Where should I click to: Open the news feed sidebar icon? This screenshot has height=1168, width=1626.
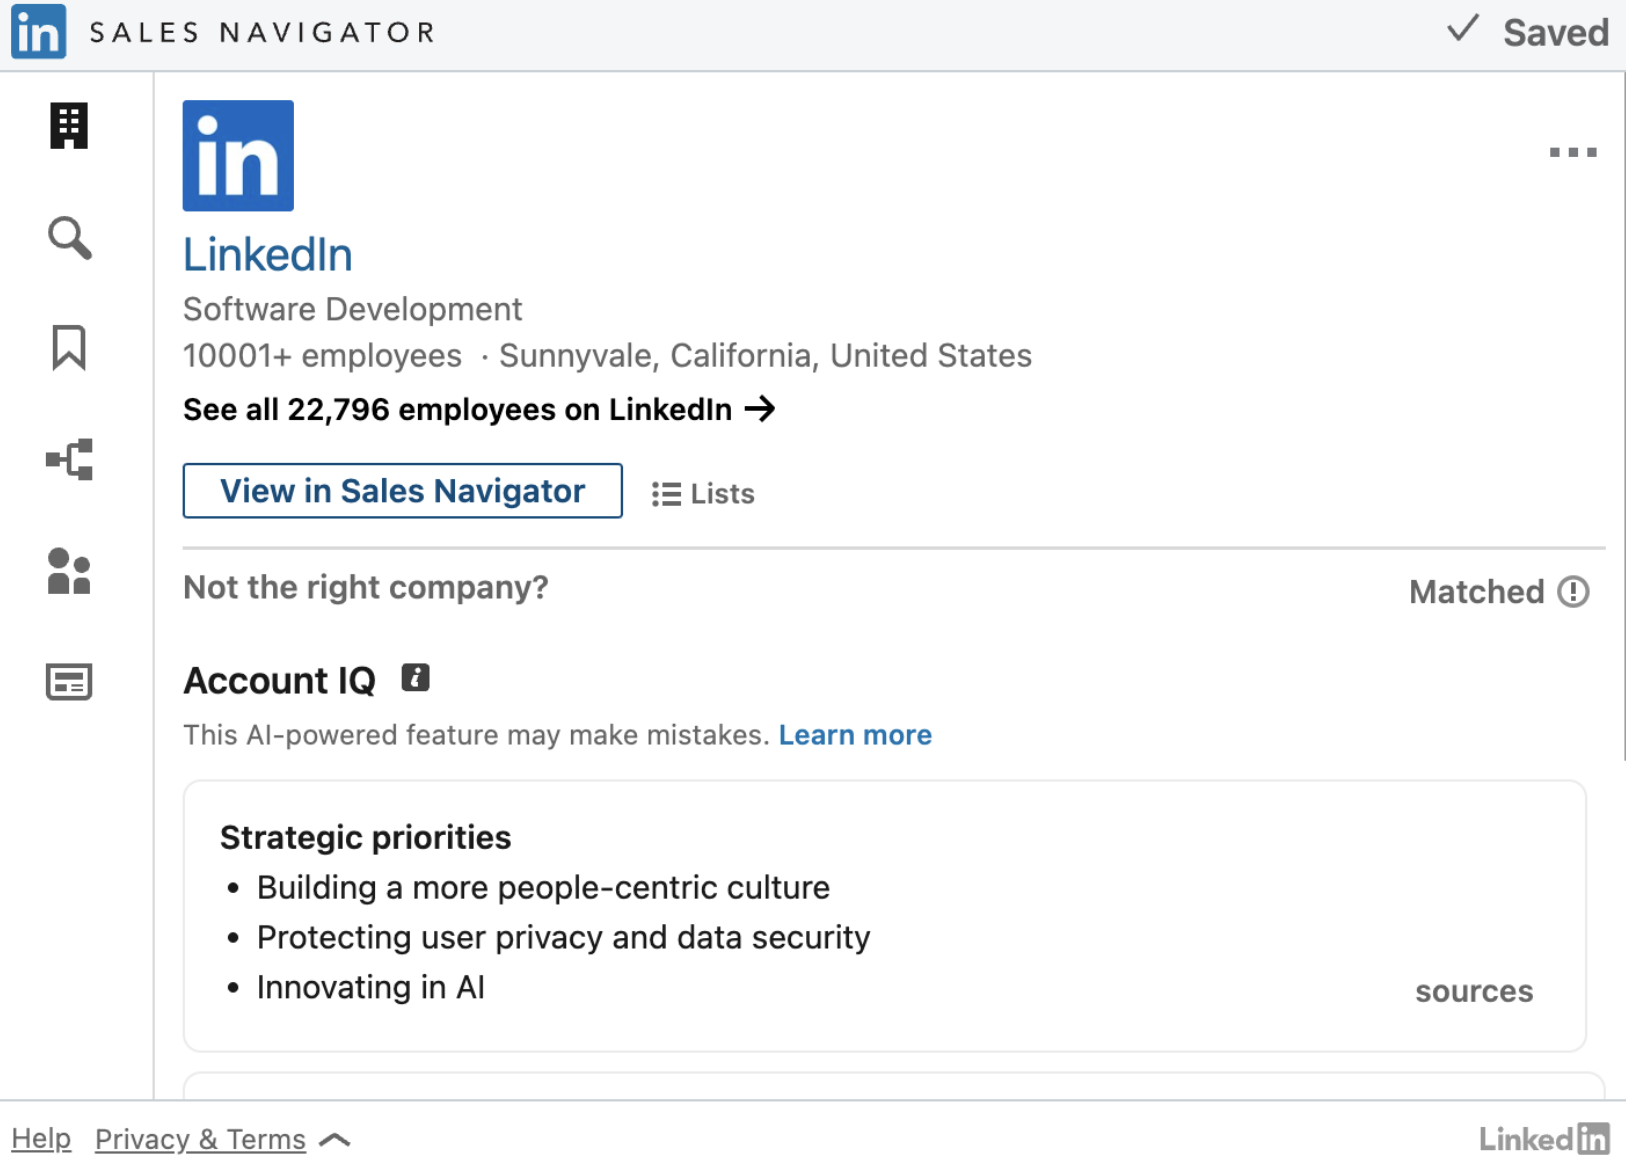[x=69, y=682]
